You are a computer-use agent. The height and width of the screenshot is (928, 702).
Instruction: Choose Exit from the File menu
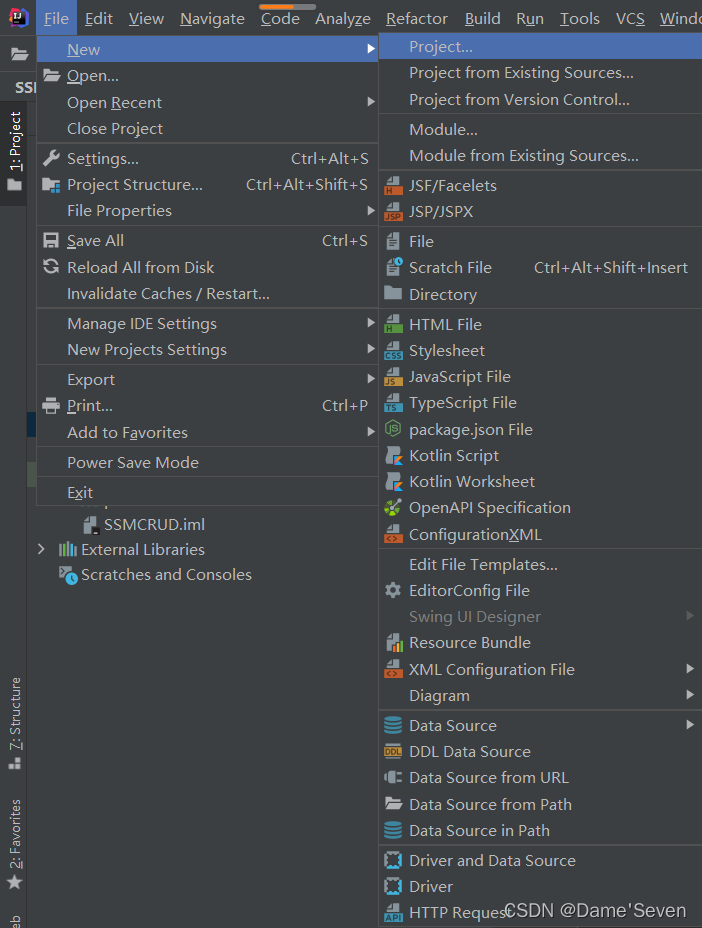point(207,492)
